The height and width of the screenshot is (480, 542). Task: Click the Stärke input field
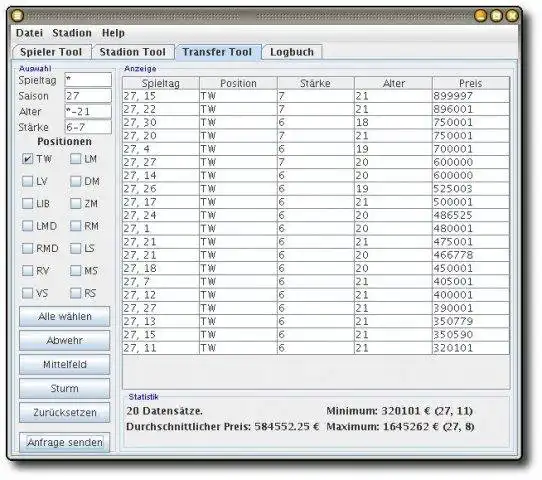tap(88, 127)
